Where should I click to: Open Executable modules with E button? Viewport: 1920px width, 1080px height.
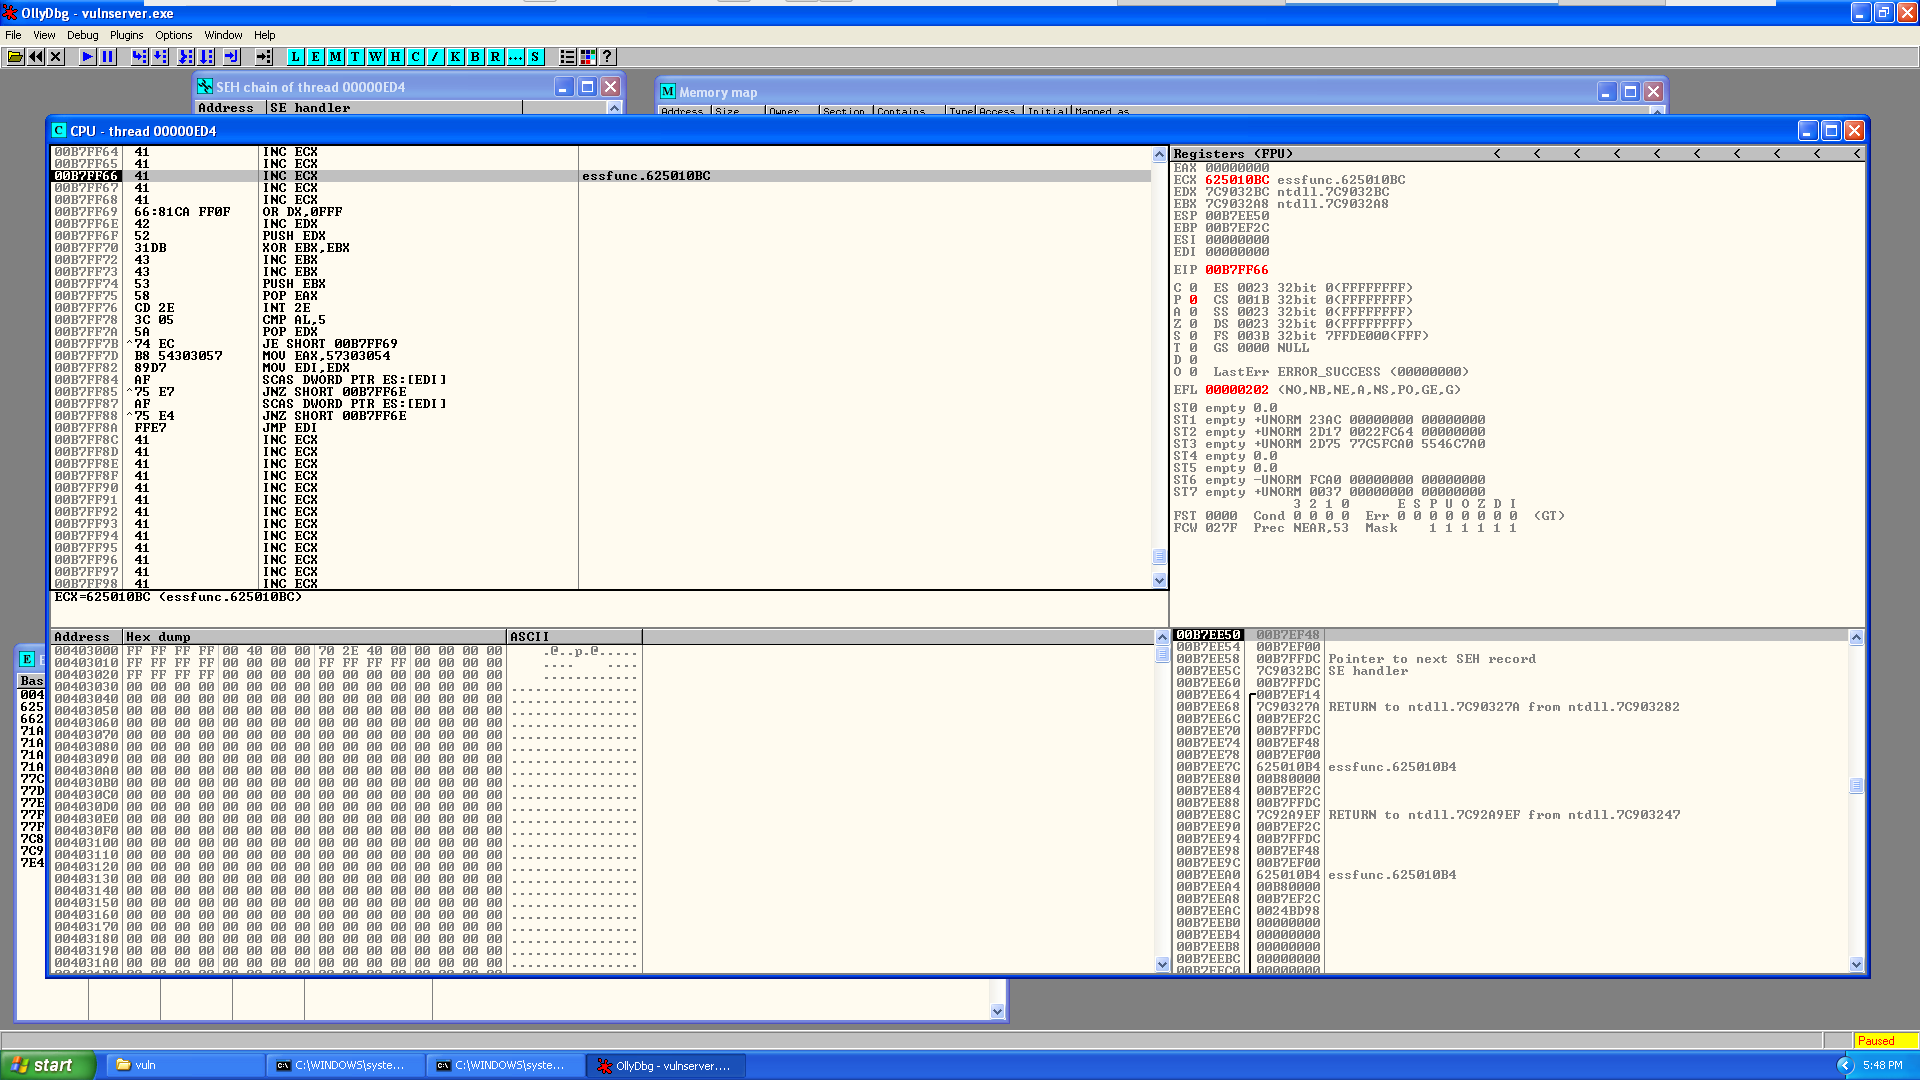[x=315, y=57]
